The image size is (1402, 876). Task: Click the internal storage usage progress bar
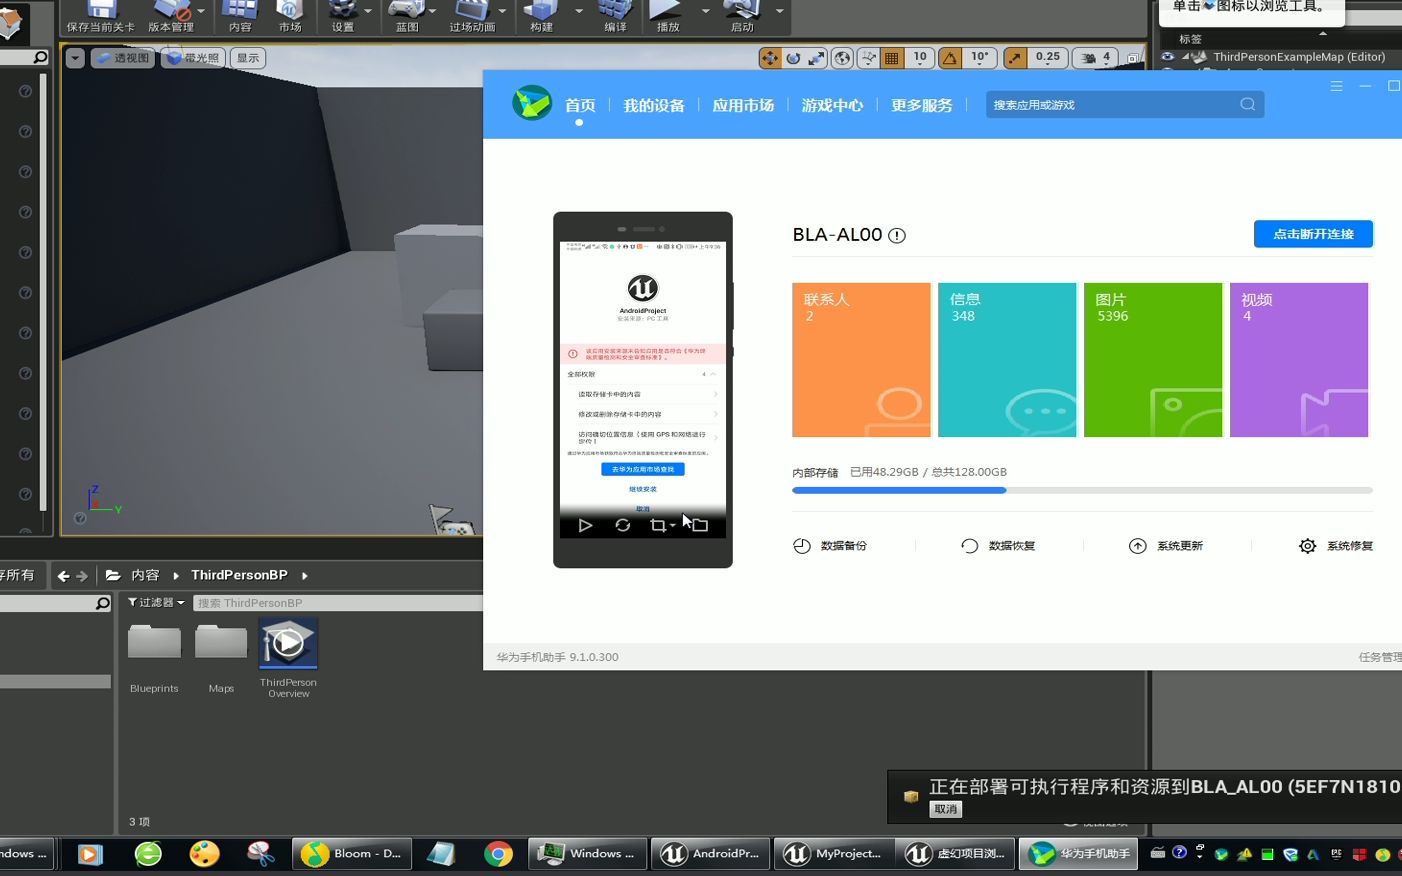pos(1082,490)
